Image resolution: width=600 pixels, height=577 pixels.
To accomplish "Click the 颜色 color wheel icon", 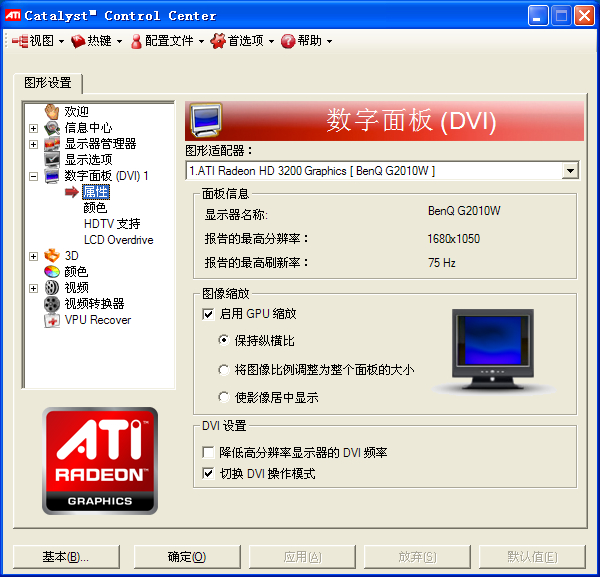I will click(52, 272).
